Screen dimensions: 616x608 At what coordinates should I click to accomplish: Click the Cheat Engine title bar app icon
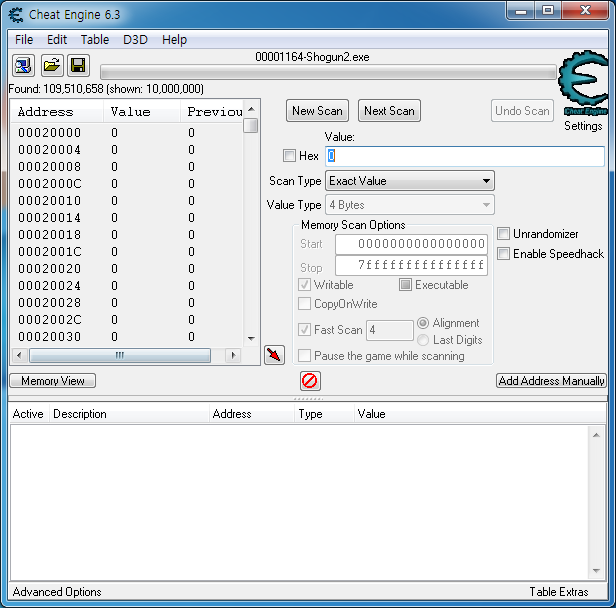pyautogui.click(x=16, y=15)
